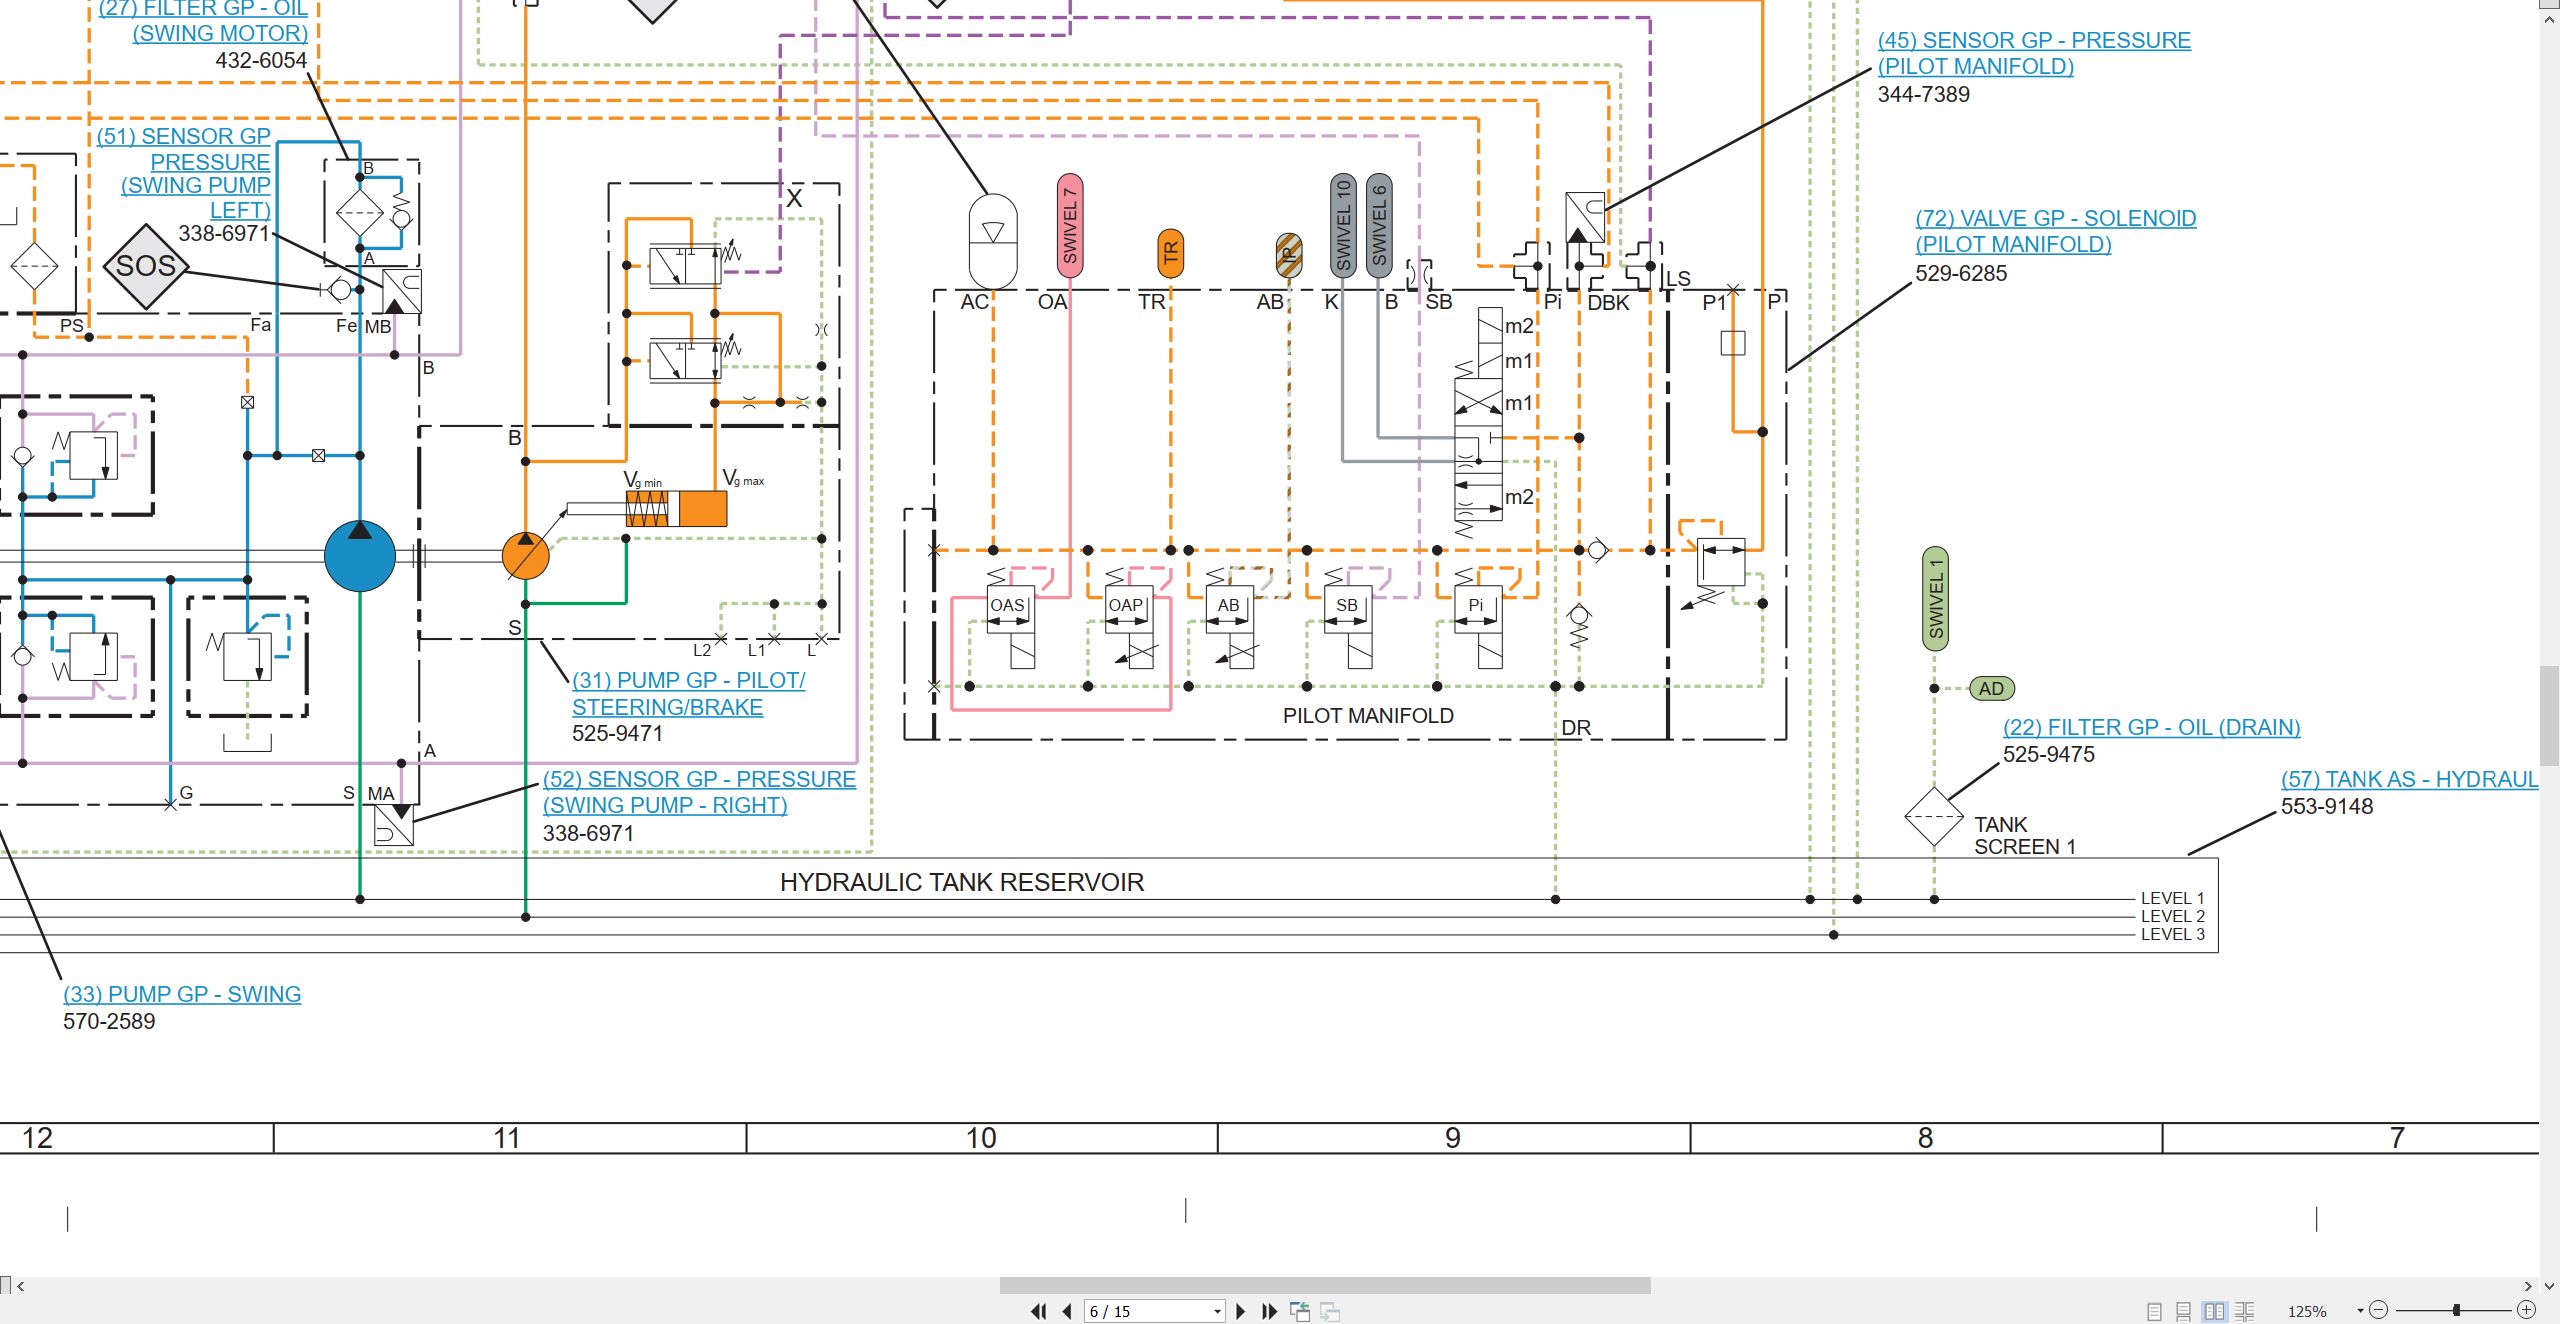The height and width of the screenshot is (1324, 2560).
Task: Click the zoom slider handle
Action: point(2456,1310)
